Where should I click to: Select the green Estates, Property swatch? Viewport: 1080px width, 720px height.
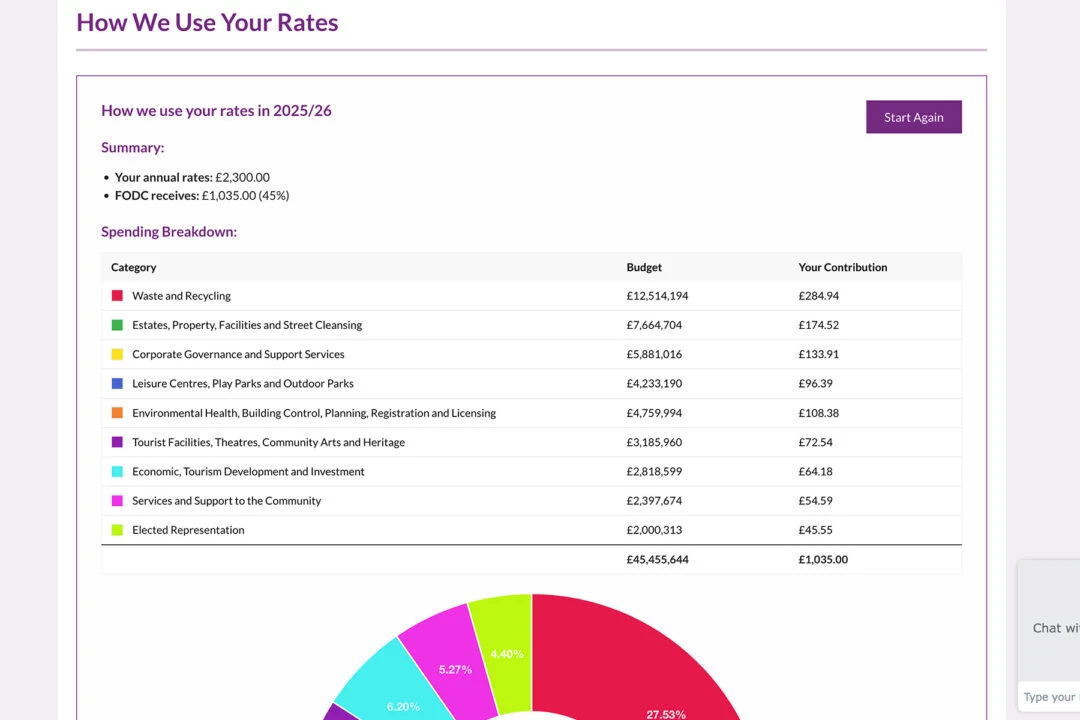pos(117,325)
